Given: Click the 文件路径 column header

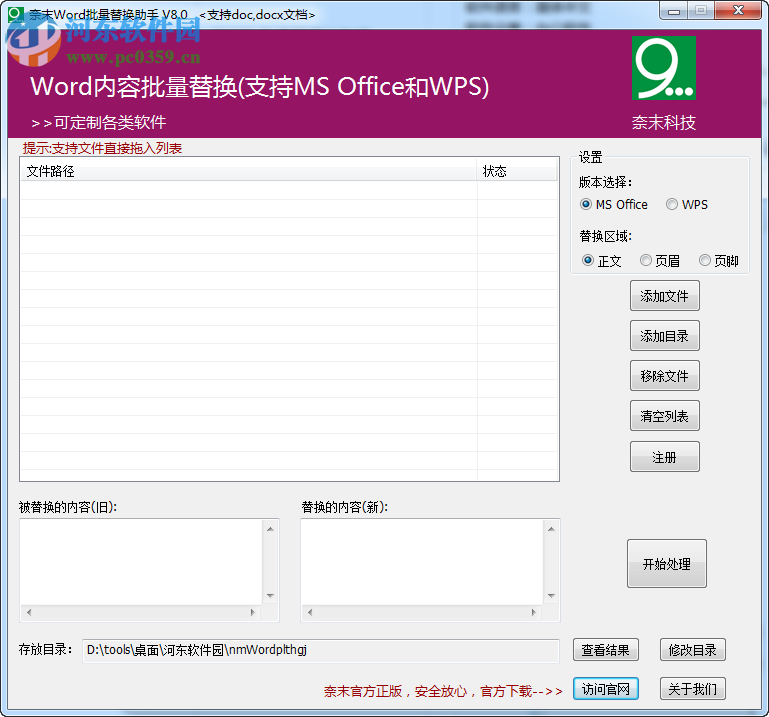Looking at the screenshot, I should click(248, 171).
